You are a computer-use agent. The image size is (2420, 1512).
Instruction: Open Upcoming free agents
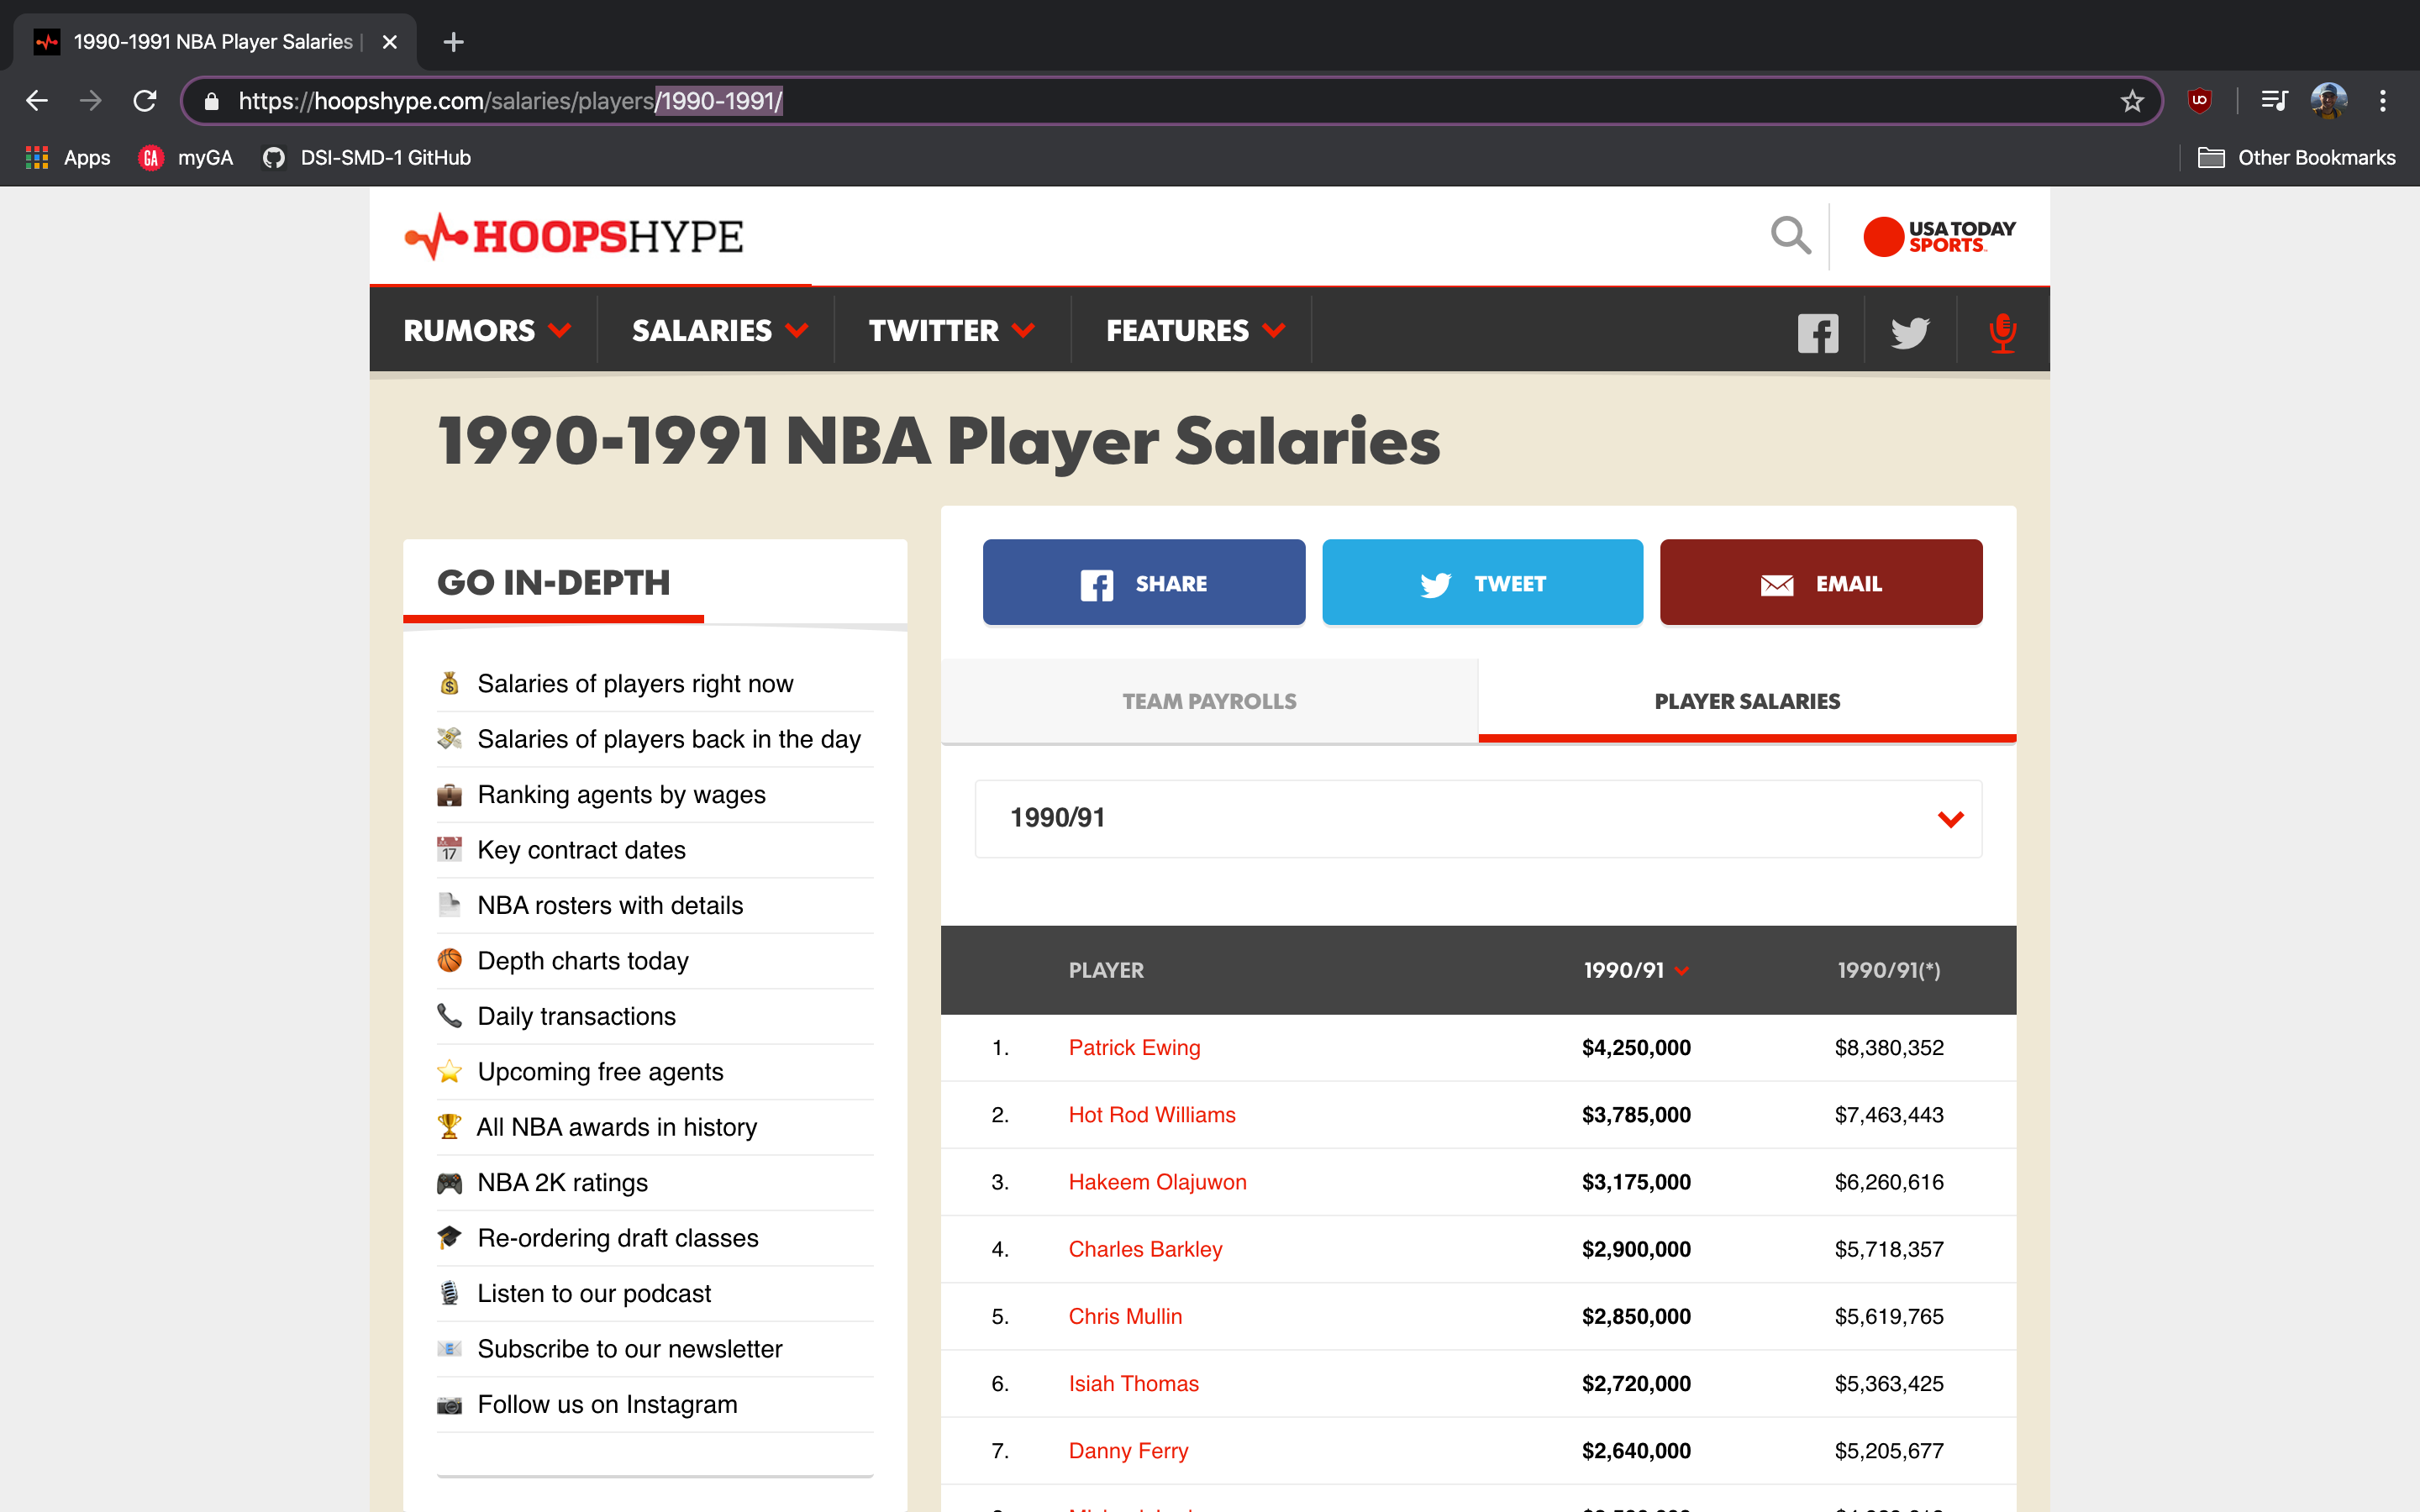coord(600,1072)
